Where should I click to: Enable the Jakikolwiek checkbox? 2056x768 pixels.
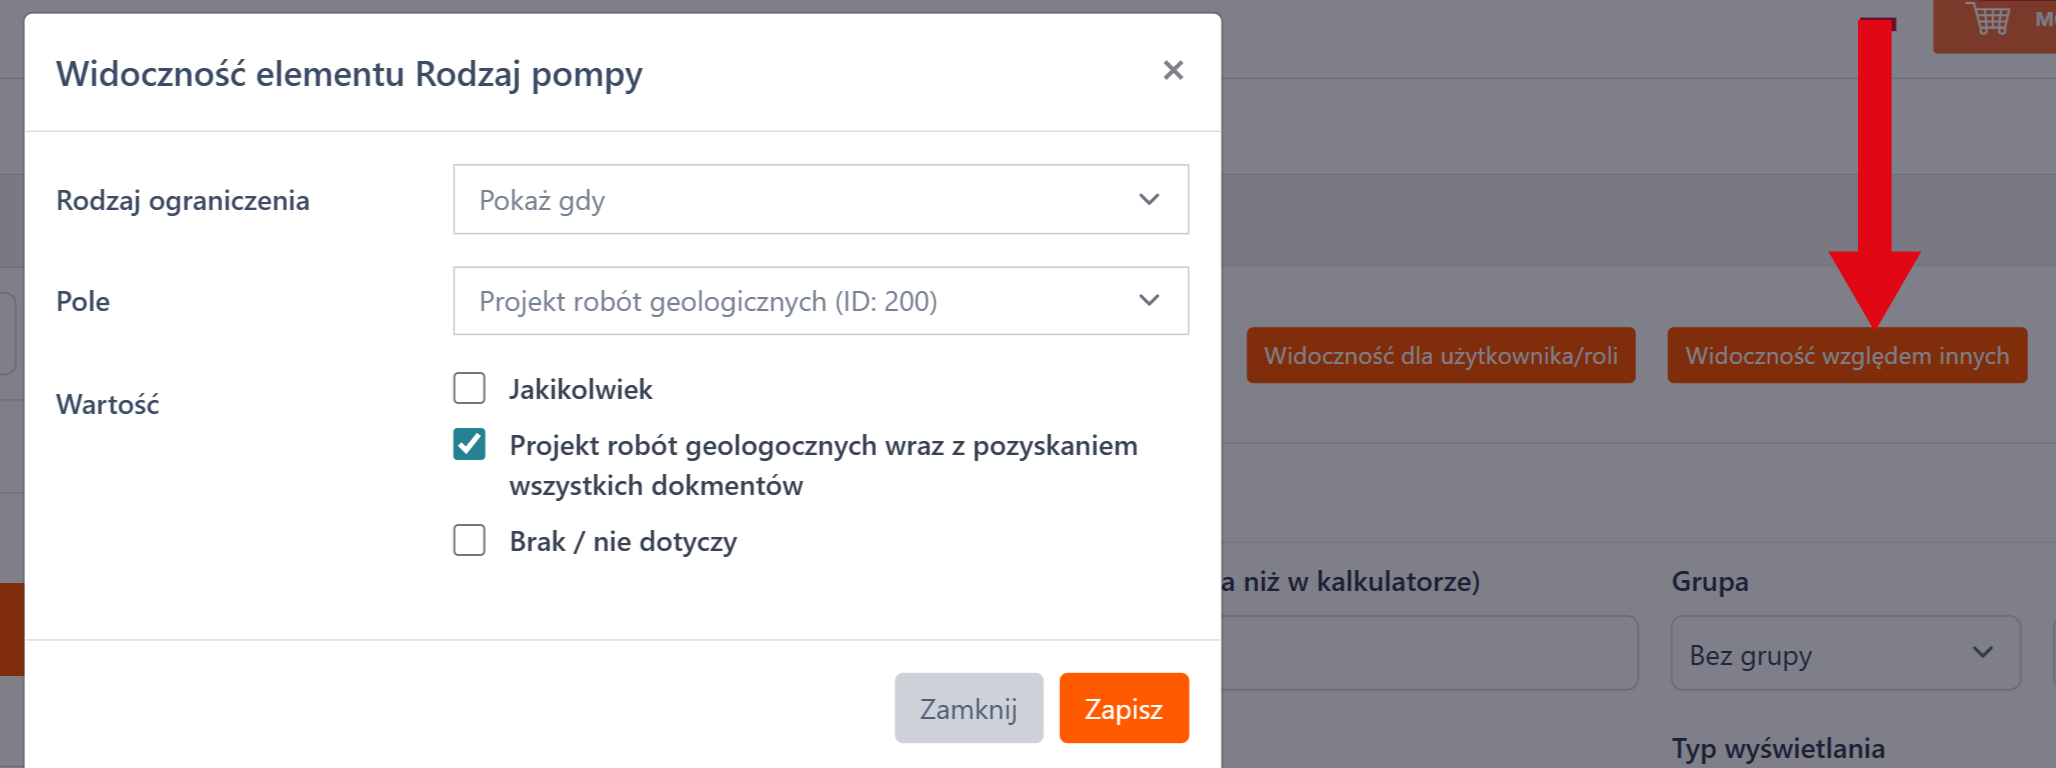[x=469, y=388]
